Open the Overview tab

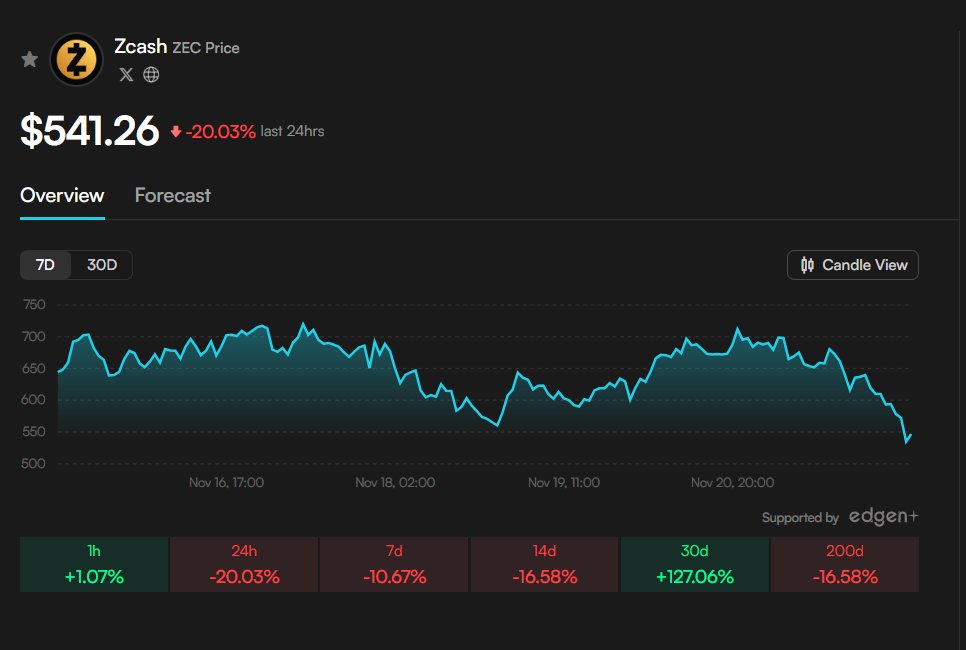pos(61,195)
